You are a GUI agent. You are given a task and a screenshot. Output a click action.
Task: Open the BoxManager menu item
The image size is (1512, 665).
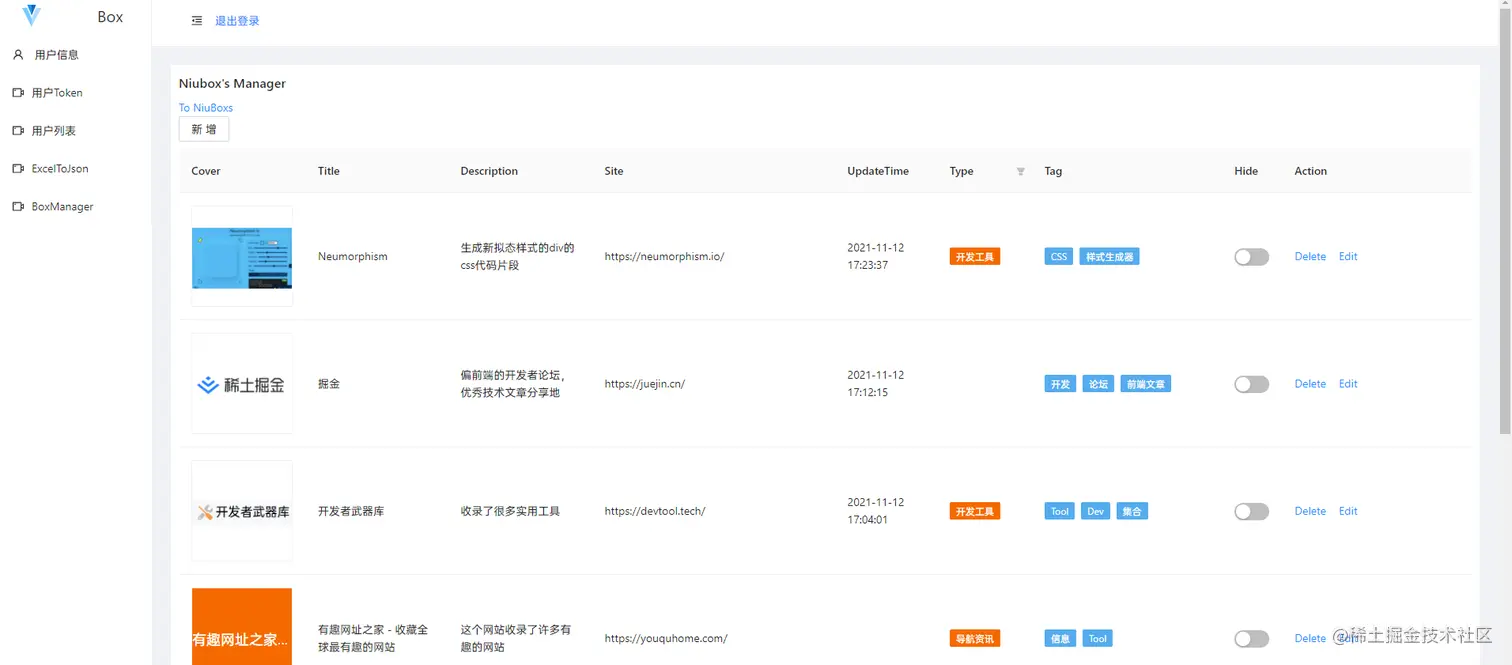coord(76,207)
